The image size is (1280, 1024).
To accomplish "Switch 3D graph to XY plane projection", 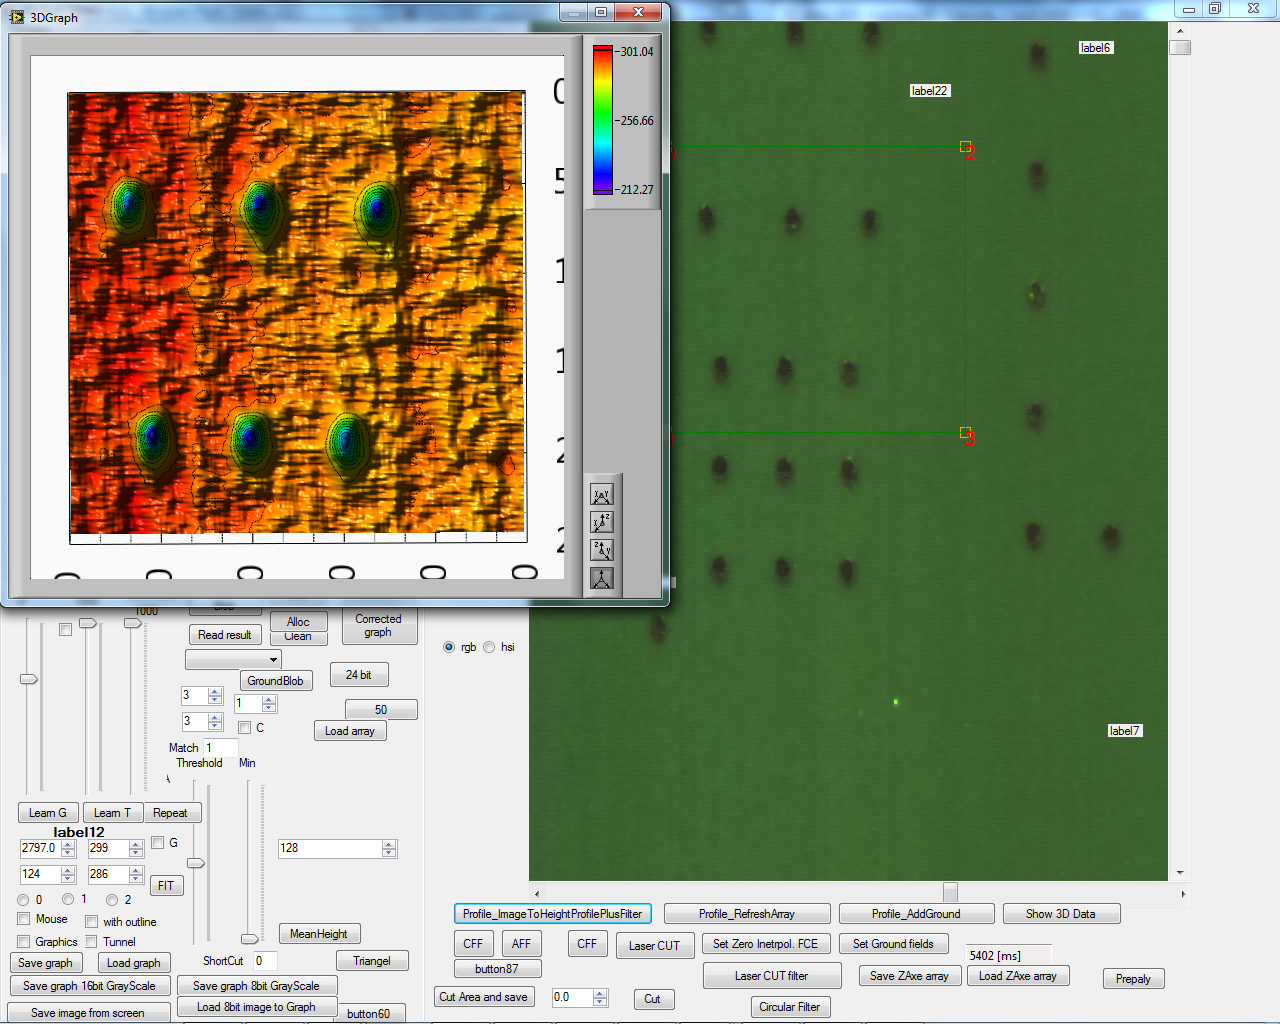I will click(602, 496).
